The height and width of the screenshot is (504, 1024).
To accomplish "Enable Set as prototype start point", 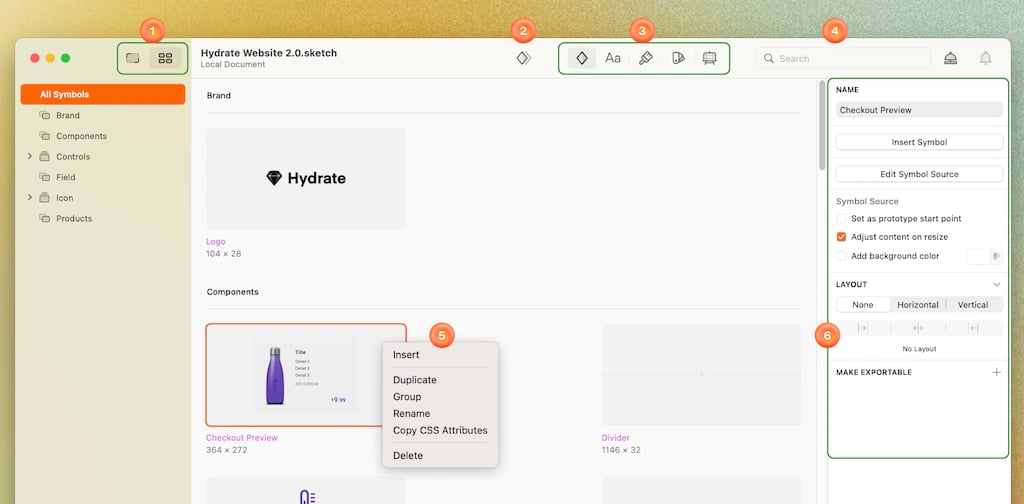I will 841,219.
